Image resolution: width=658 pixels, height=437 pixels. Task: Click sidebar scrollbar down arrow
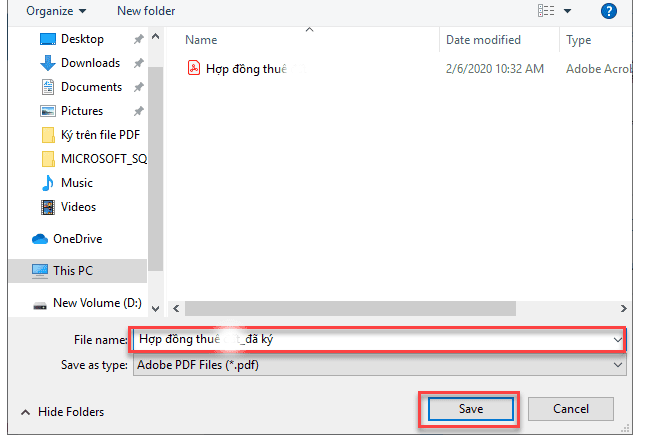coord(155,309)
